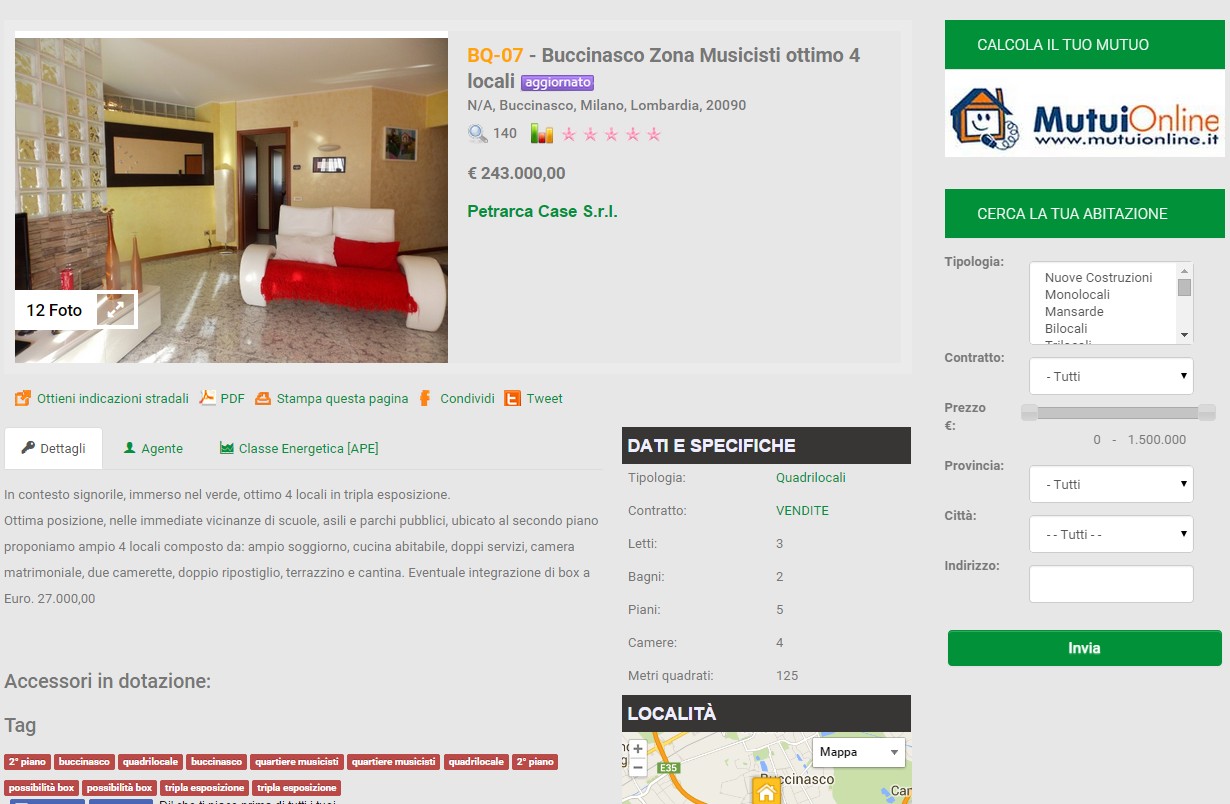Click the right handle of price slider
The image size is (1230, 804).
point(1206,412)
